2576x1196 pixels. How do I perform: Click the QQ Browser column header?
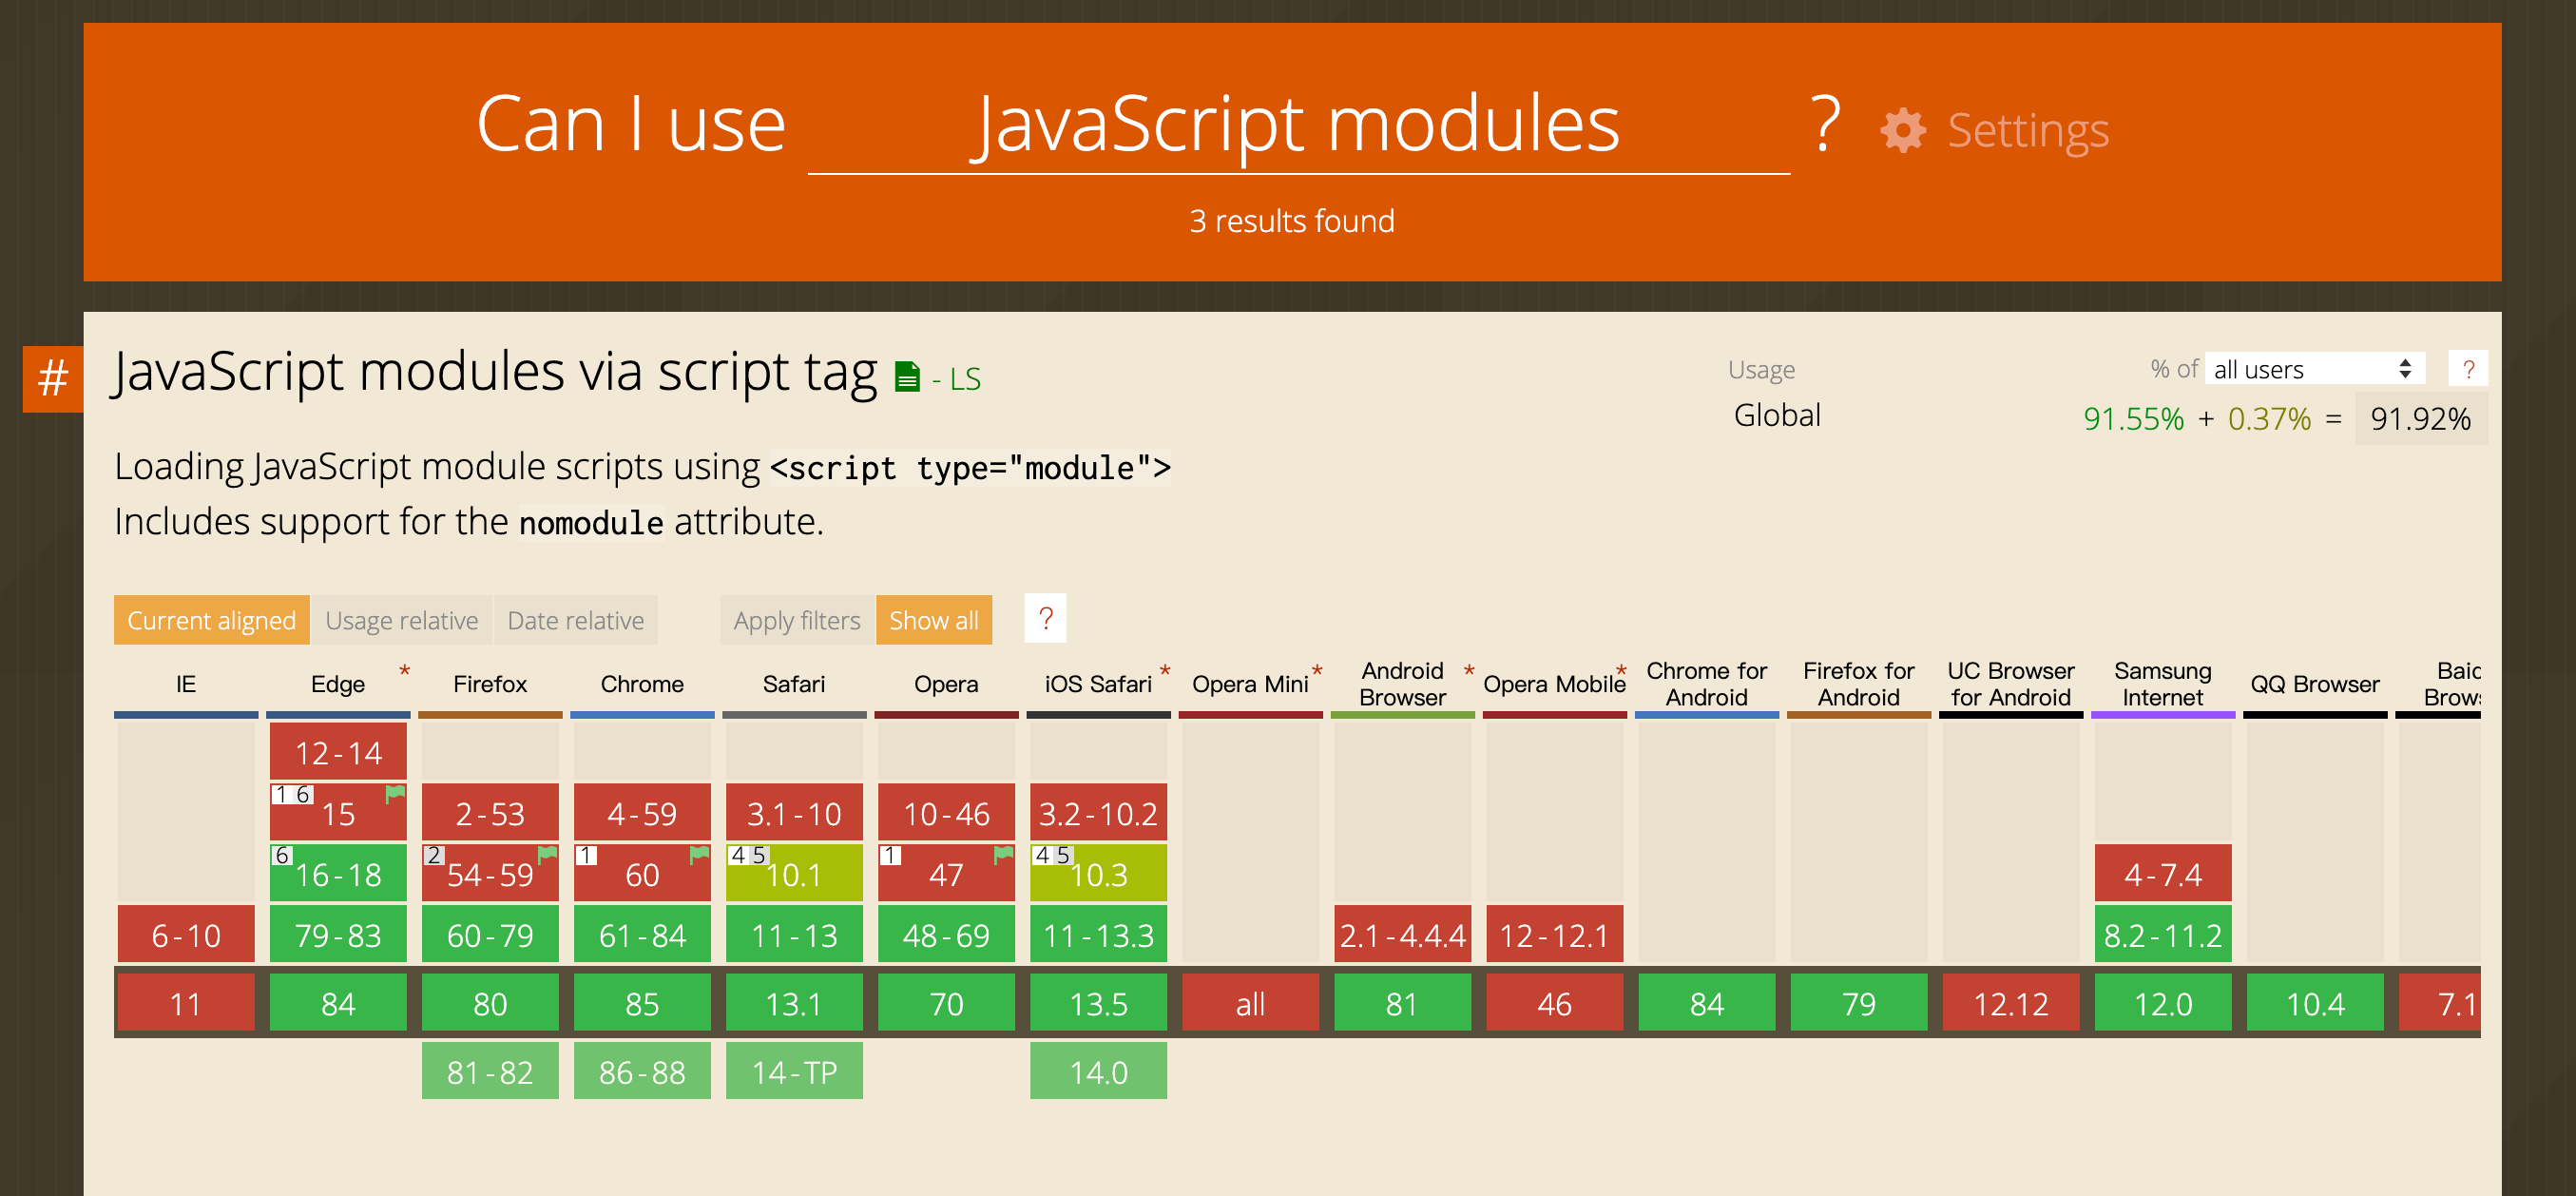click(x=2315, y=684)
